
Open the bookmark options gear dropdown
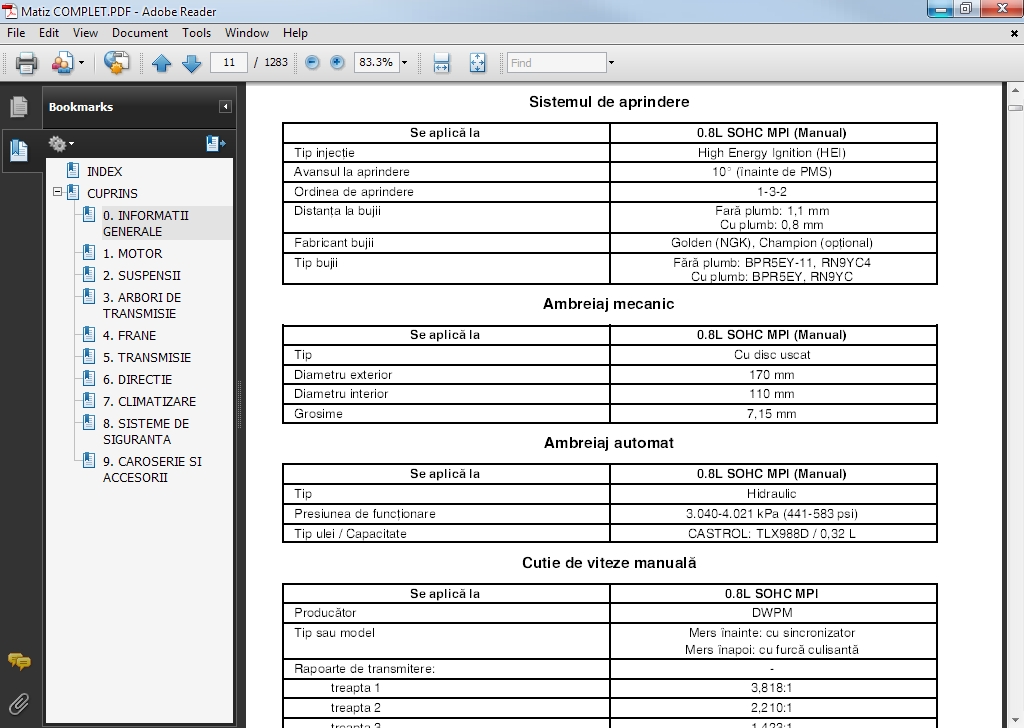(x=61, y=144)
